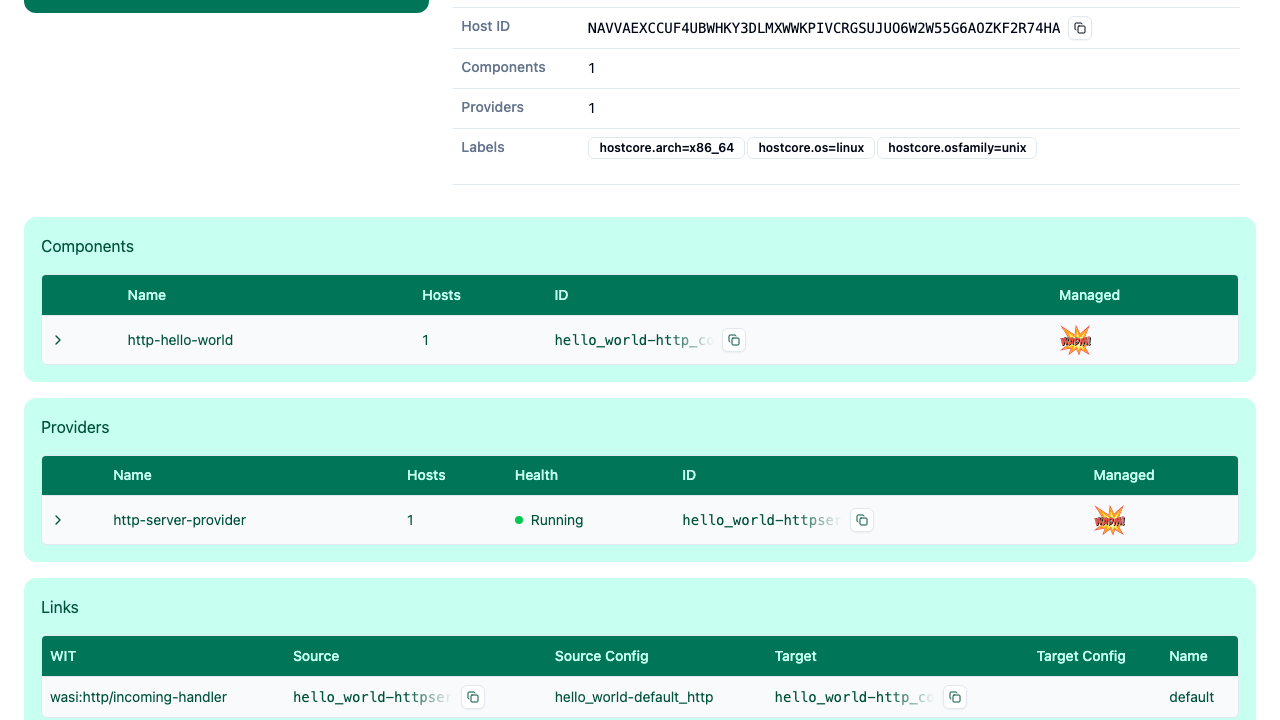Expand the http-hello-world component row

coord(58,340)
